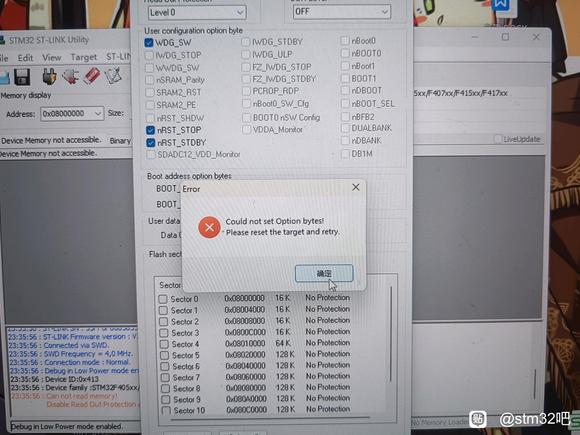Toggle the nRST_STDBY checkbox

point(151,143)
